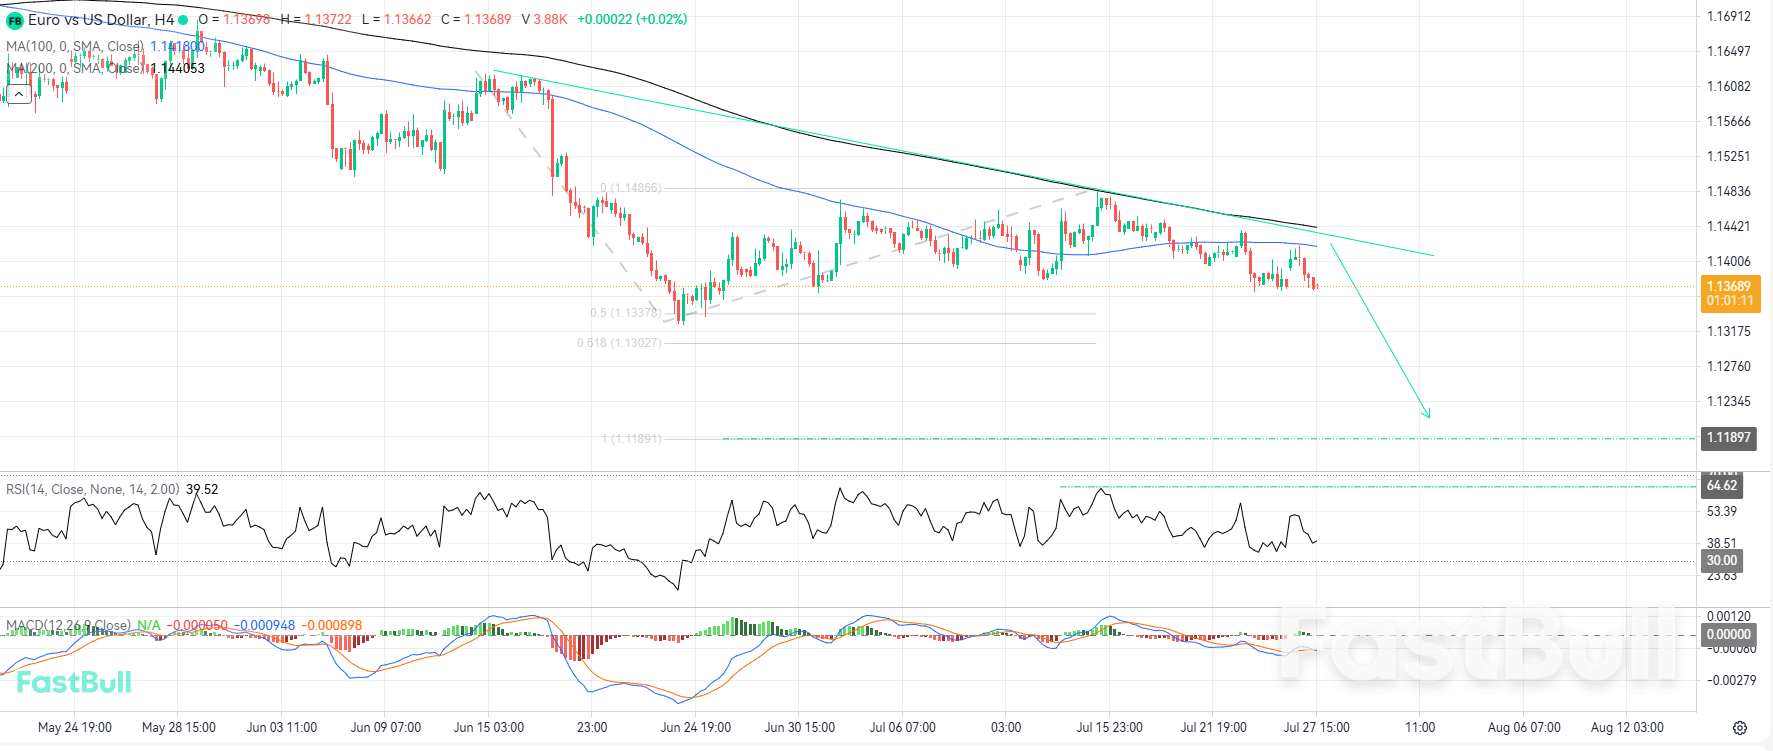Image resolution: width=1773 pixels, height=751 pixels.
Task: Click the green market status dot
Action: pos(183,20)
